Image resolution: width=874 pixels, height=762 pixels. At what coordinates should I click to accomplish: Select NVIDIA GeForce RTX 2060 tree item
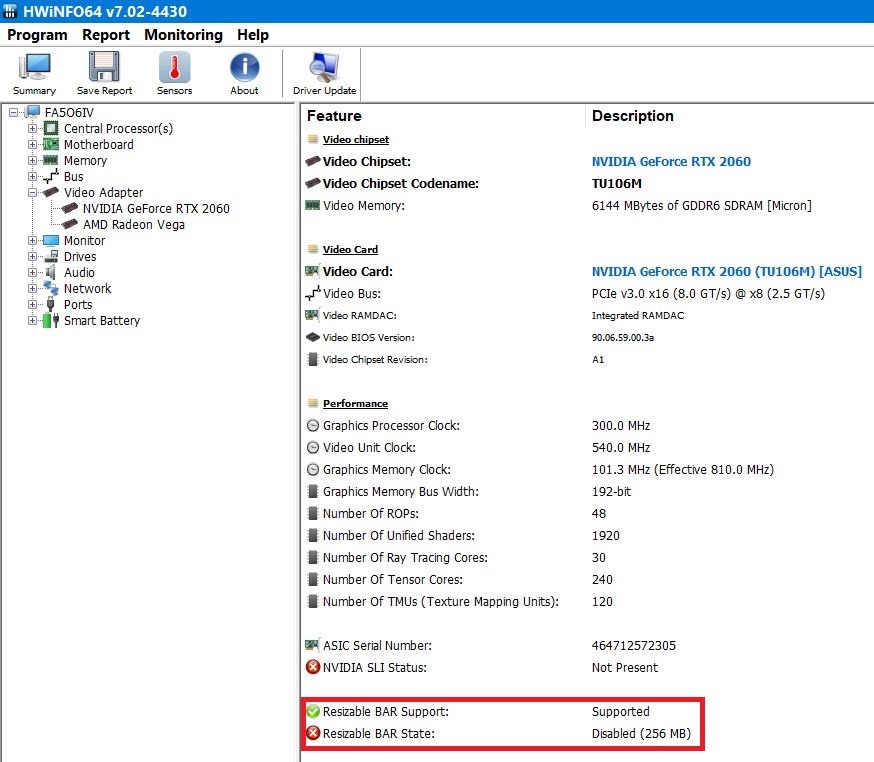pos(156,208)
